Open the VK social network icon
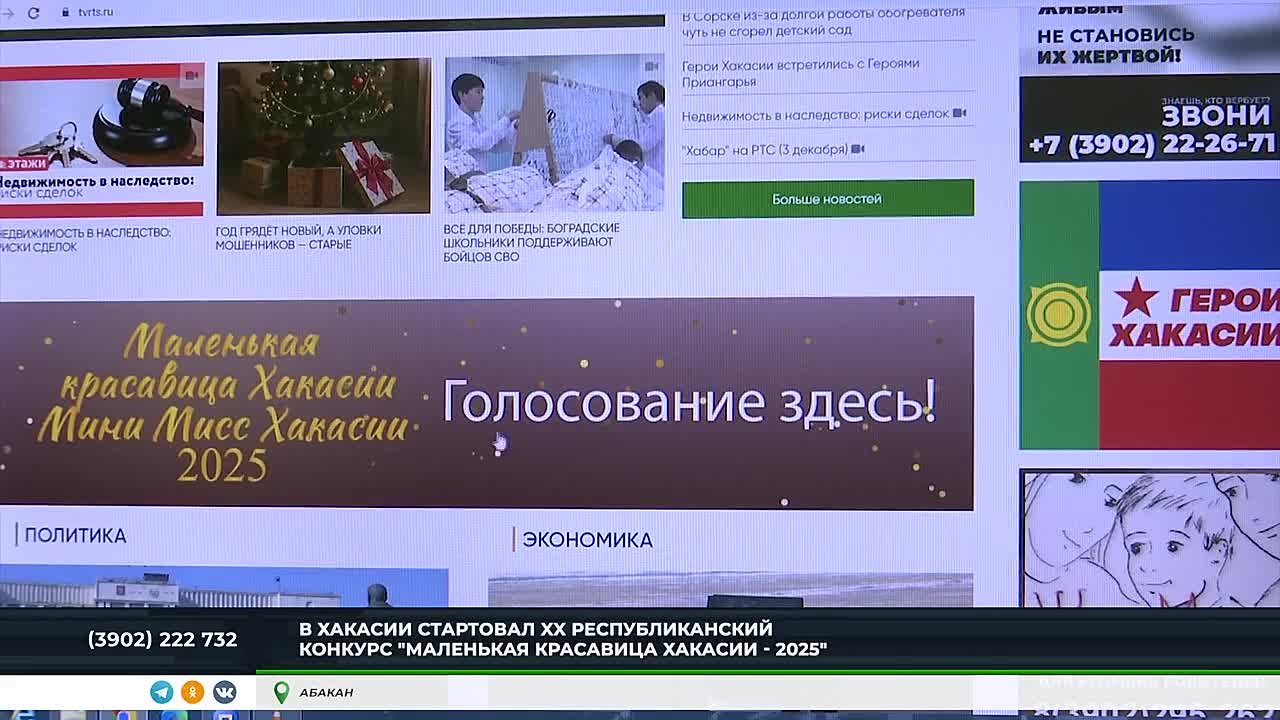The height and width of the screenshot is (720, 1280). (x=224, y=692)
